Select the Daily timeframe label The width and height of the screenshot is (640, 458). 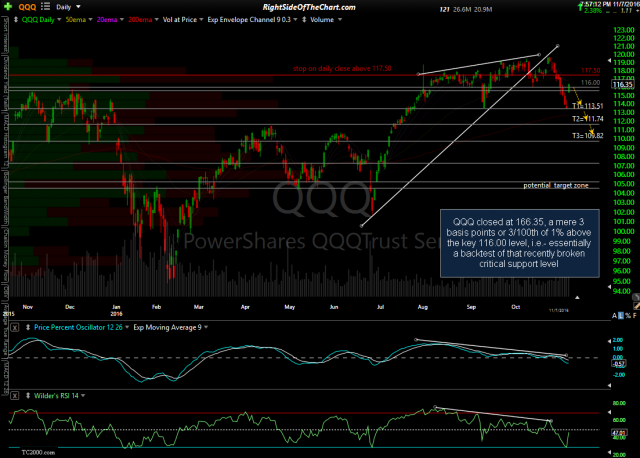(64, 7)
